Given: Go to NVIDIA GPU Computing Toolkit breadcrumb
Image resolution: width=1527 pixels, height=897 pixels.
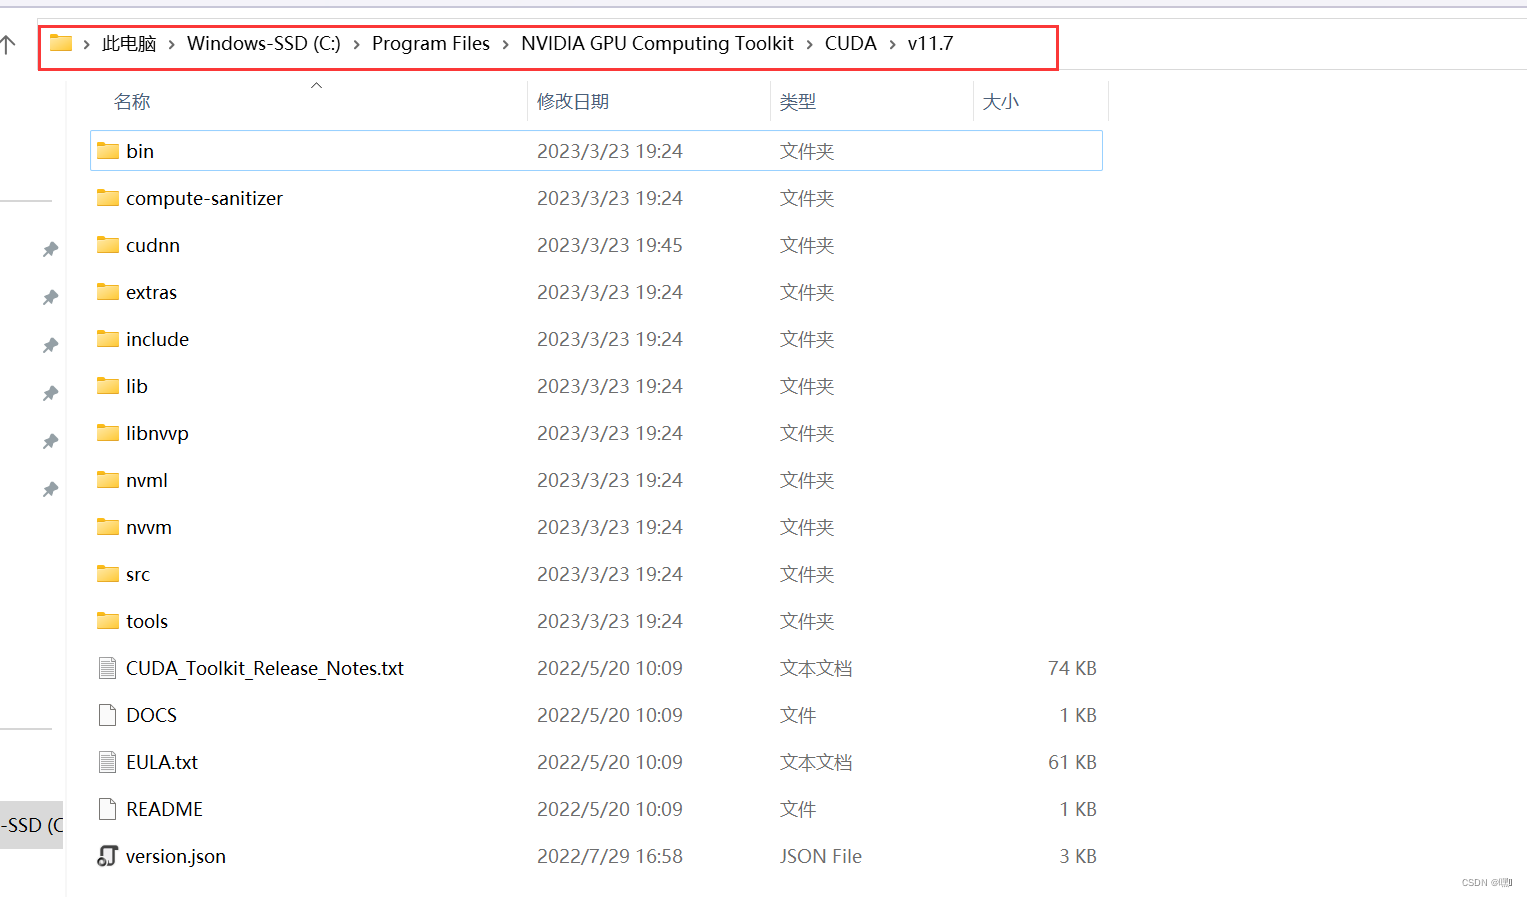Looking at the screenshot, I should [657, 44].
